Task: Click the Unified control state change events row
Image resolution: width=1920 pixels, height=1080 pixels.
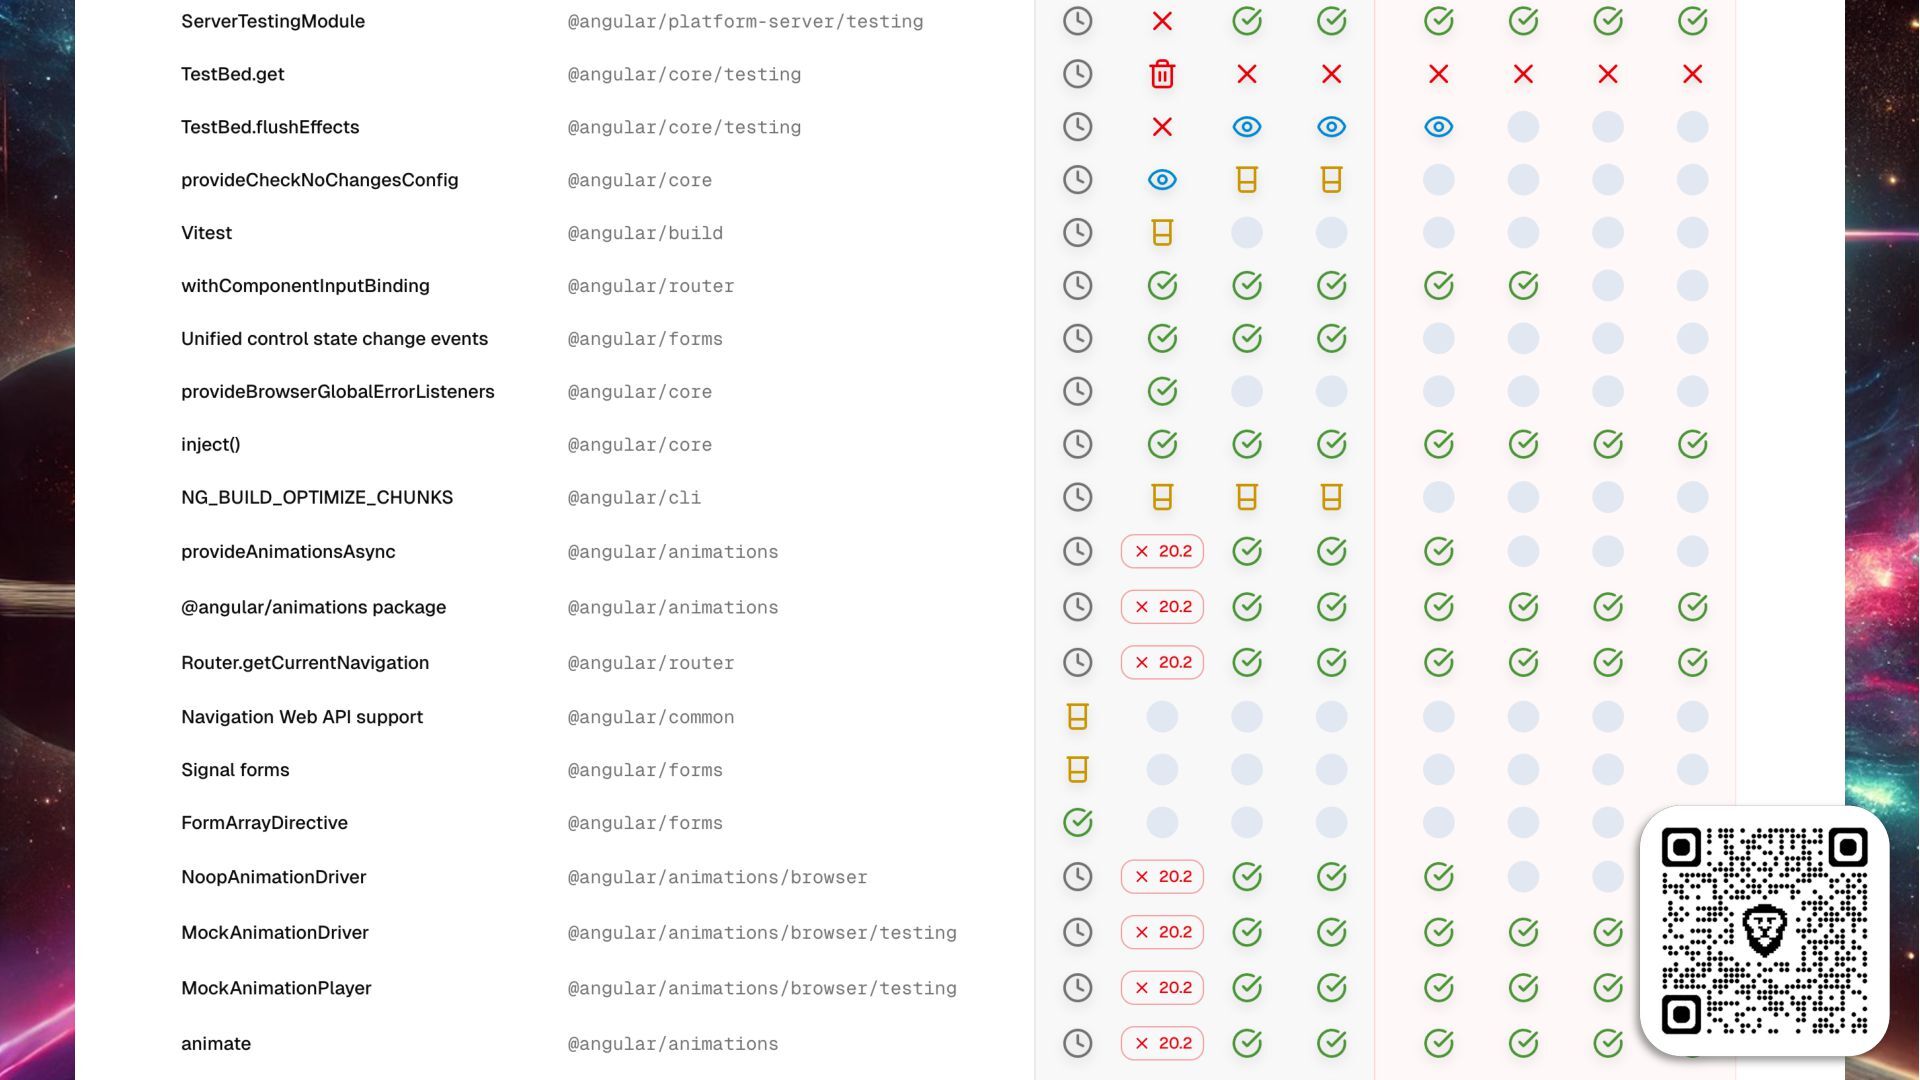Action: click(x=334, y=339)
